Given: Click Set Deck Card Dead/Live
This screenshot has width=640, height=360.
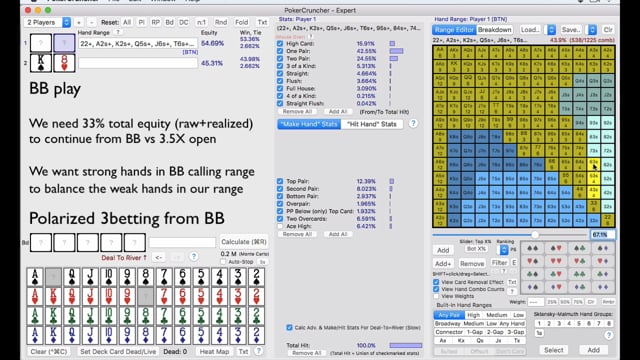Looking at the screenshot, I should pyautogui.click(x=118, y=351).
